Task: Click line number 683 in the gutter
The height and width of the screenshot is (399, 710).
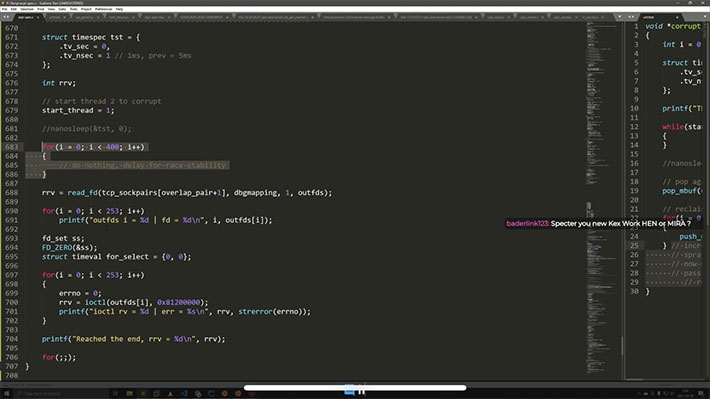Action: pyautogui.click(x=11, y=147)
